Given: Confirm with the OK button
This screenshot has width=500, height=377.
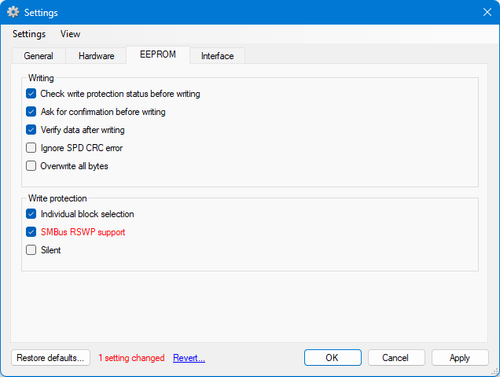Looking at the screenshot, I should pyautogui.click(x=333, y=358).
